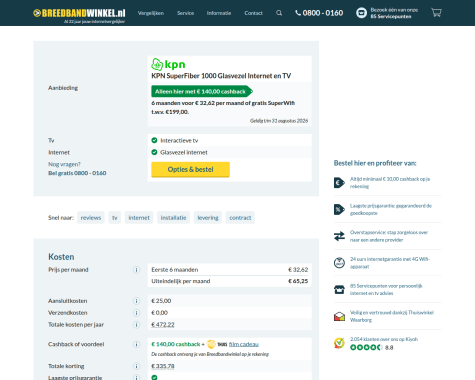Image resolution: width=475 pixels, height=380 pixels.
Task: Show info for Verzendkosten
Action: click(136, 313)
